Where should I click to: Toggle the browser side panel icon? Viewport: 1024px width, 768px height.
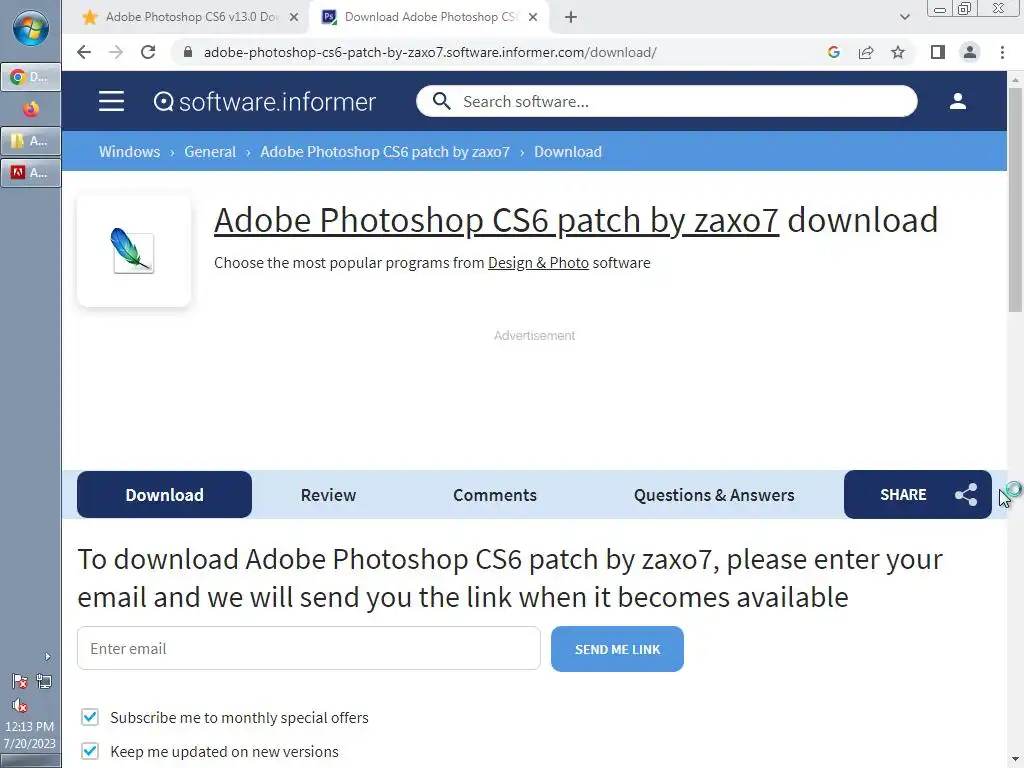[x=938, y=52]
